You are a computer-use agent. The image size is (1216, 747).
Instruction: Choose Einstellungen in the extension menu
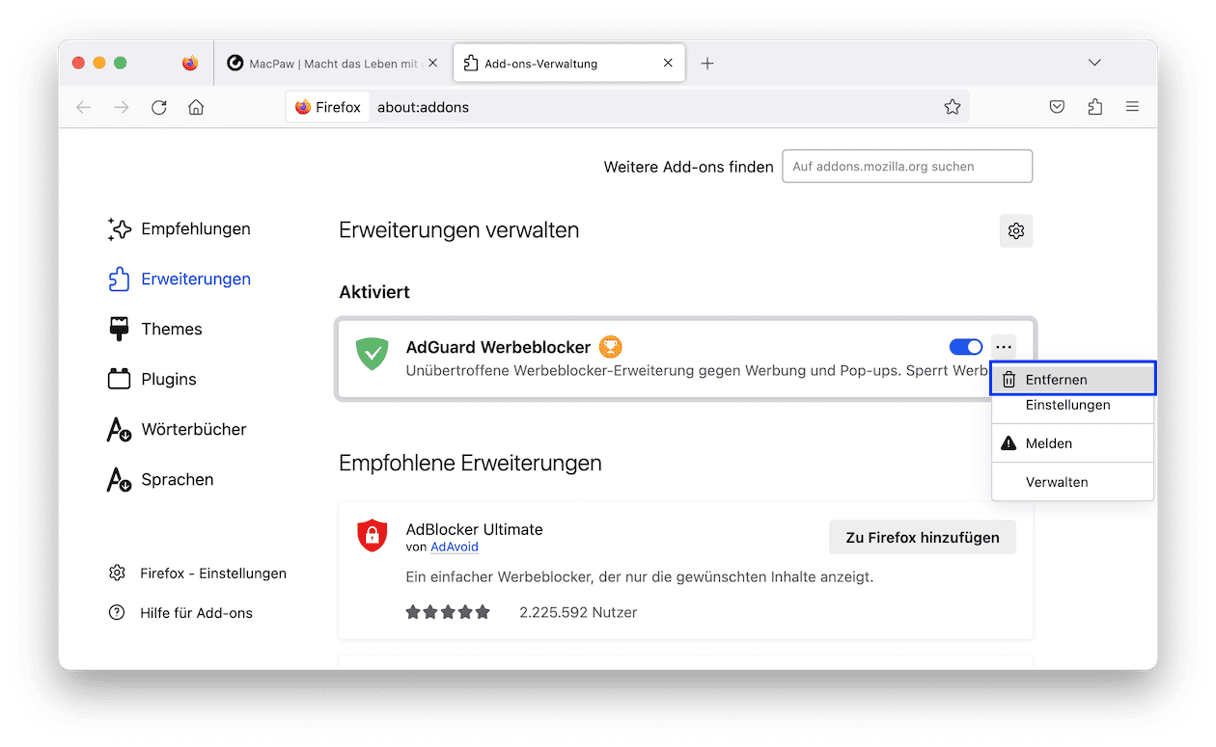coord(1067,405)
